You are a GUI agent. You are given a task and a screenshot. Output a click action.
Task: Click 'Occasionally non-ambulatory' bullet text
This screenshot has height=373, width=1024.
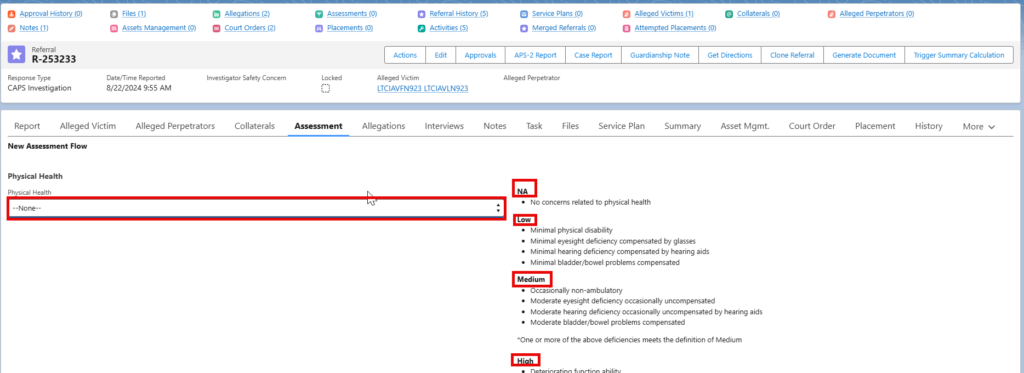(576, 290)
